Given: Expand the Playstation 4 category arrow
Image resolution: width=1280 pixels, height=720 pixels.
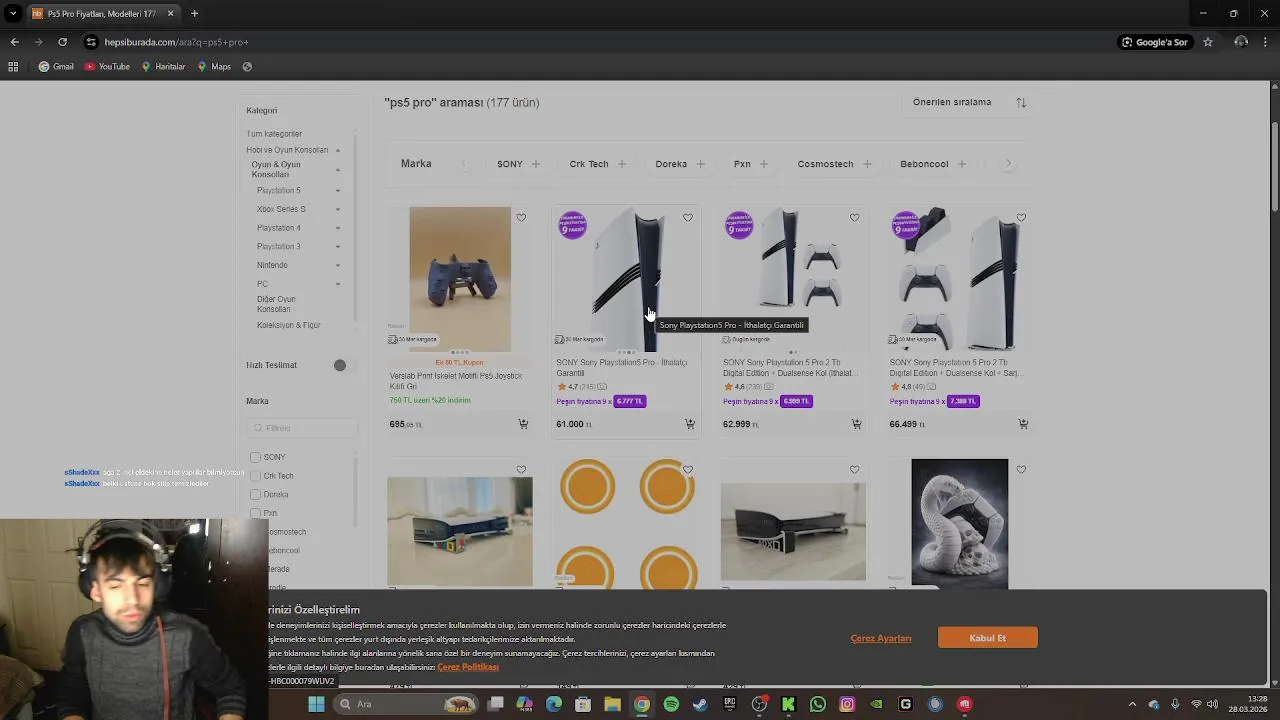Looking at the screenshot, I should (338, 228).
